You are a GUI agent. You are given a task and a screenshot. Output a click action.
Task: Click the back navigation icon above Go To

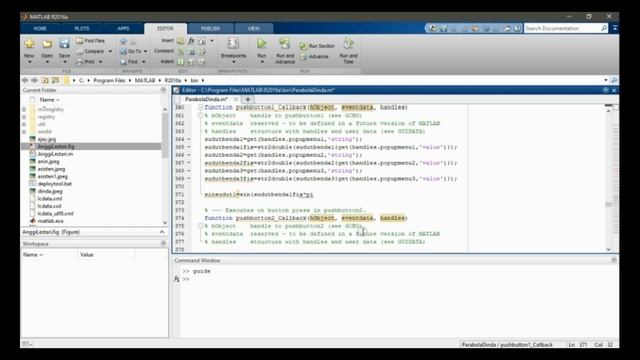(123, 41)
